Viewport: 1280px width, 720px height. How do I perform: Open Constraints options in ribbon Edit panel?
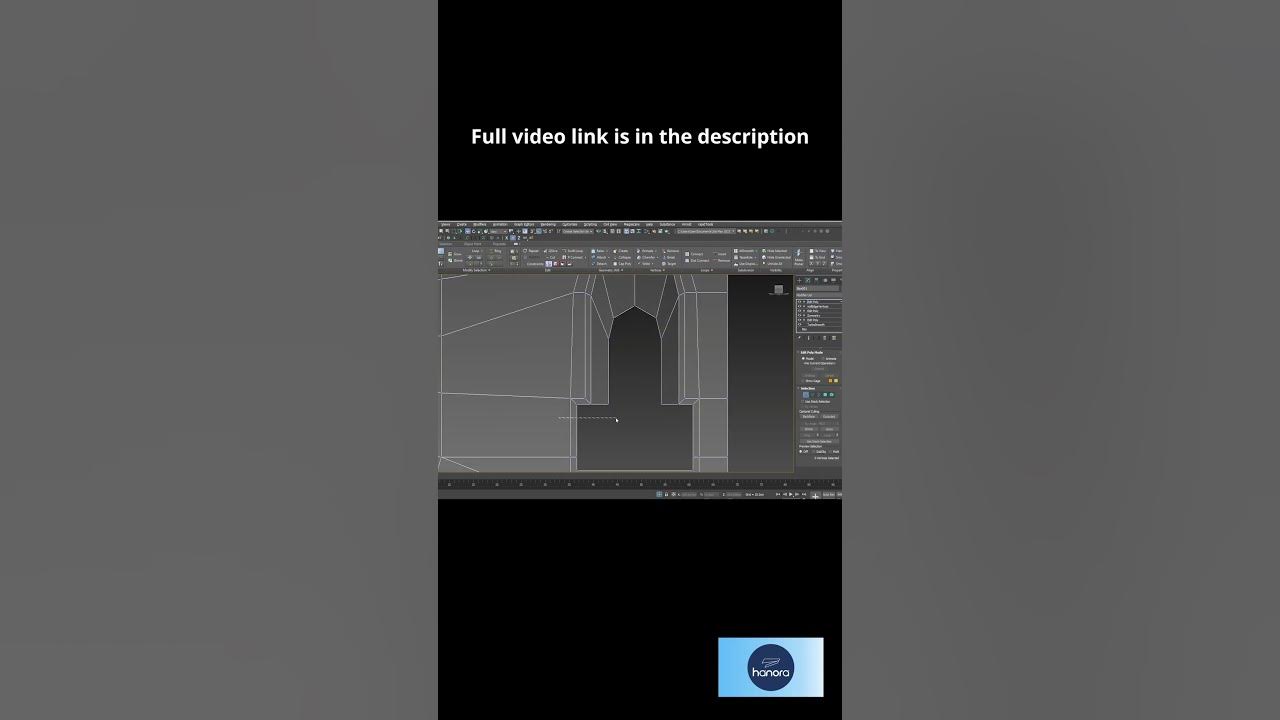tap(535, 264)
